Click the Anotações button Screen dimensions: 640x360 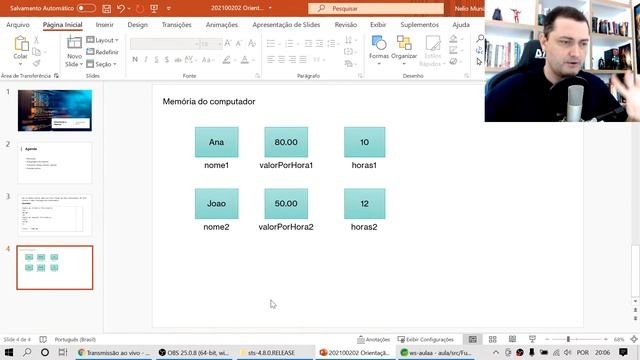[373, 340]
